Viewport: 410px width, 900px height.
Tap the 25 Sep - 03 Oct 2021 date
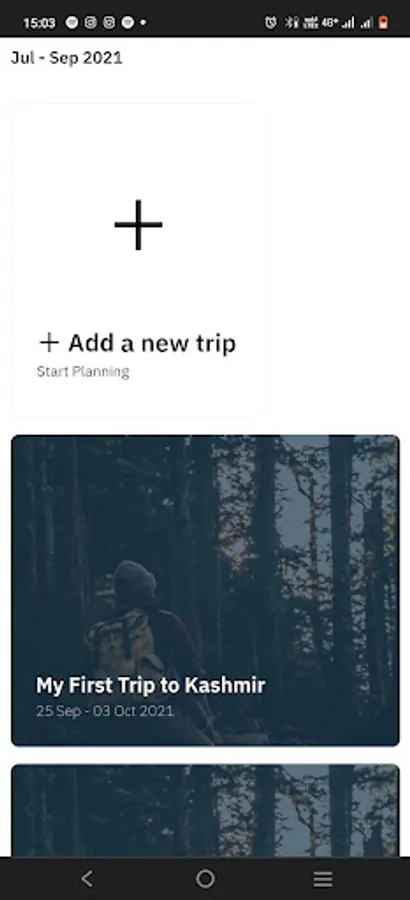(x=105, y=711)
